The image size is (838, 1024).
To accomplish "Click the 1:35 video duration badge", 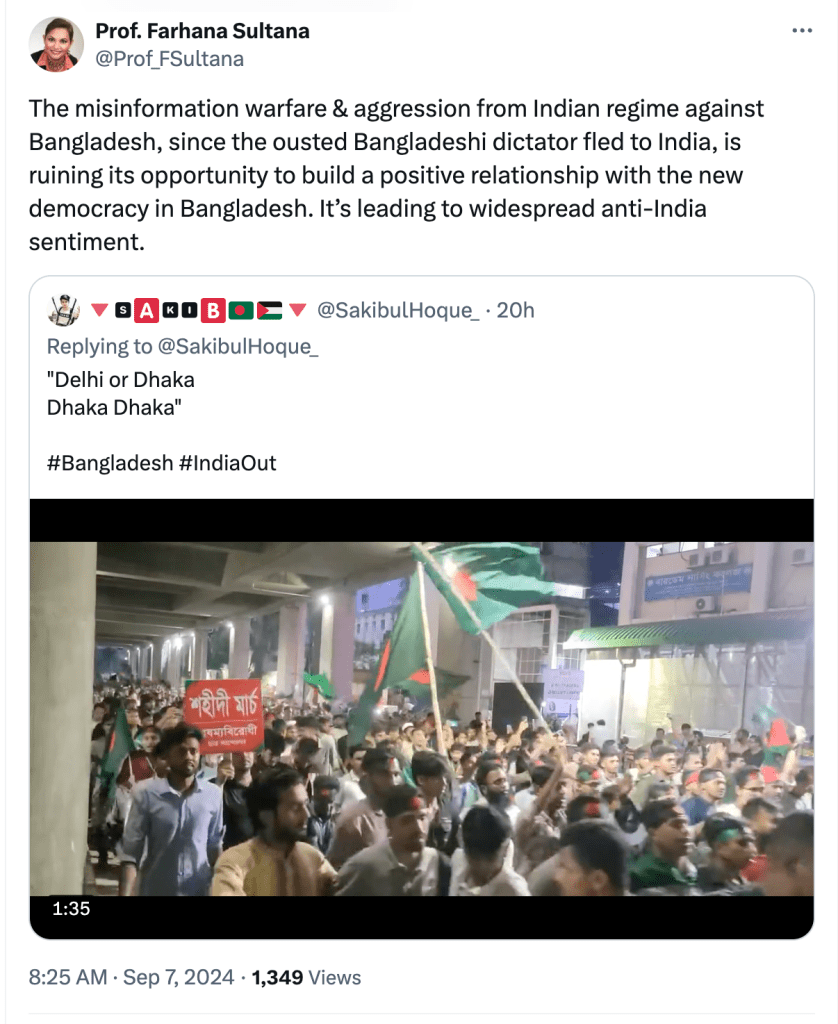I will (x=69, y=909).
